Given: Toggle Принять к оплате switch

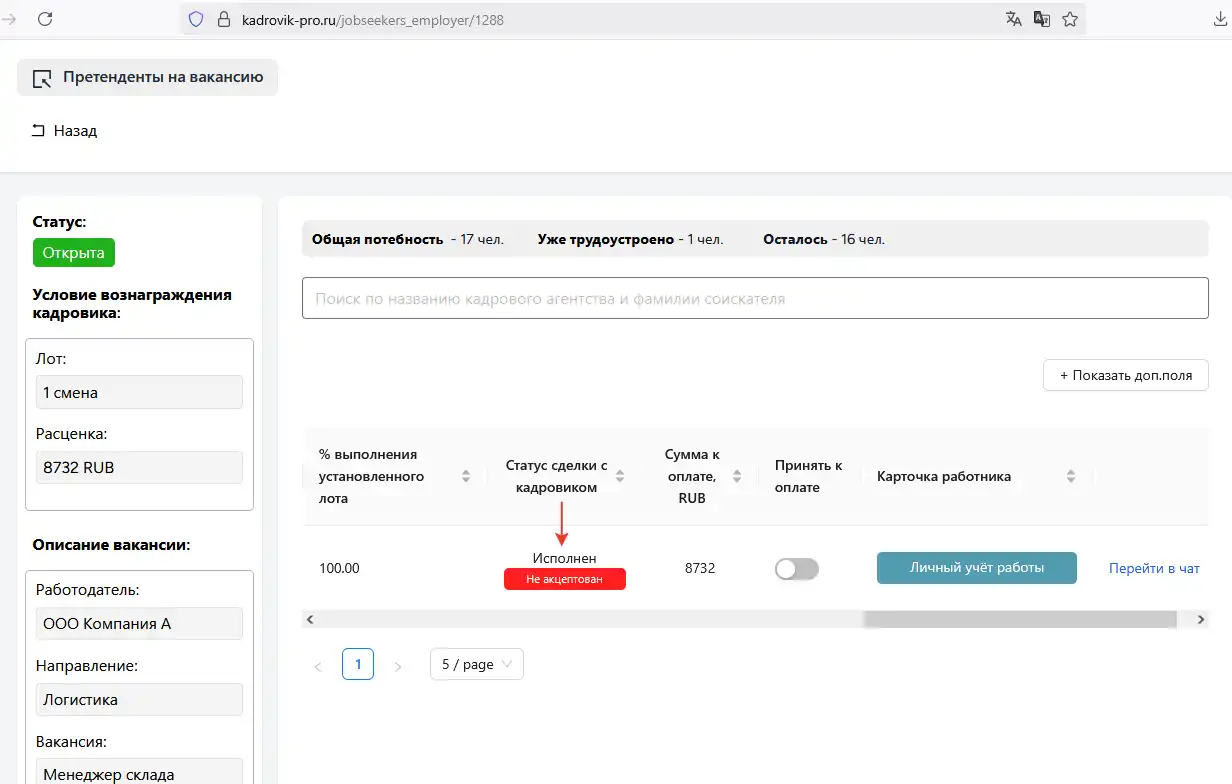Looking at the screenshot, I should pos(796,568).
